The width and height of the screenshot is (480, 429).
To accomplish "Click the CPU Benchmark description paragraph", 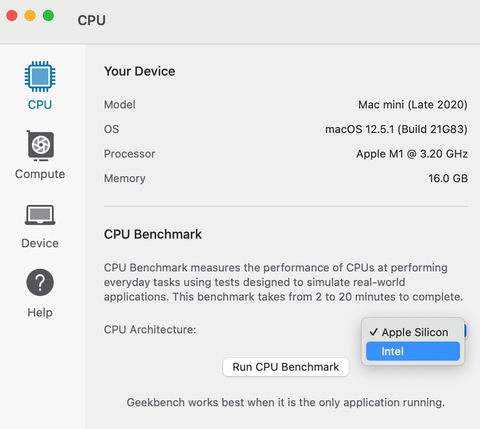I will click(283, 282).
